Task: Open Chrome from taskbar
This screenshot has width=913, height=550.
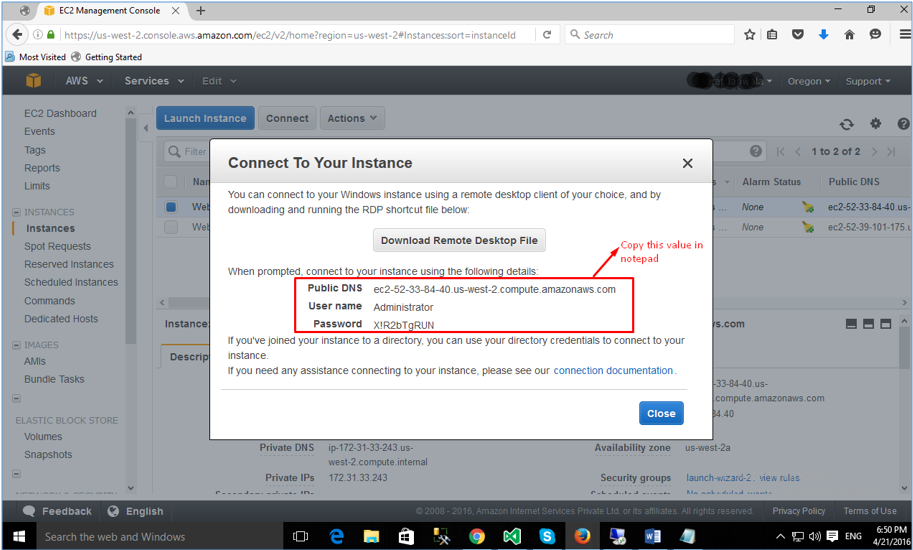Action: (x=477, y=536)
